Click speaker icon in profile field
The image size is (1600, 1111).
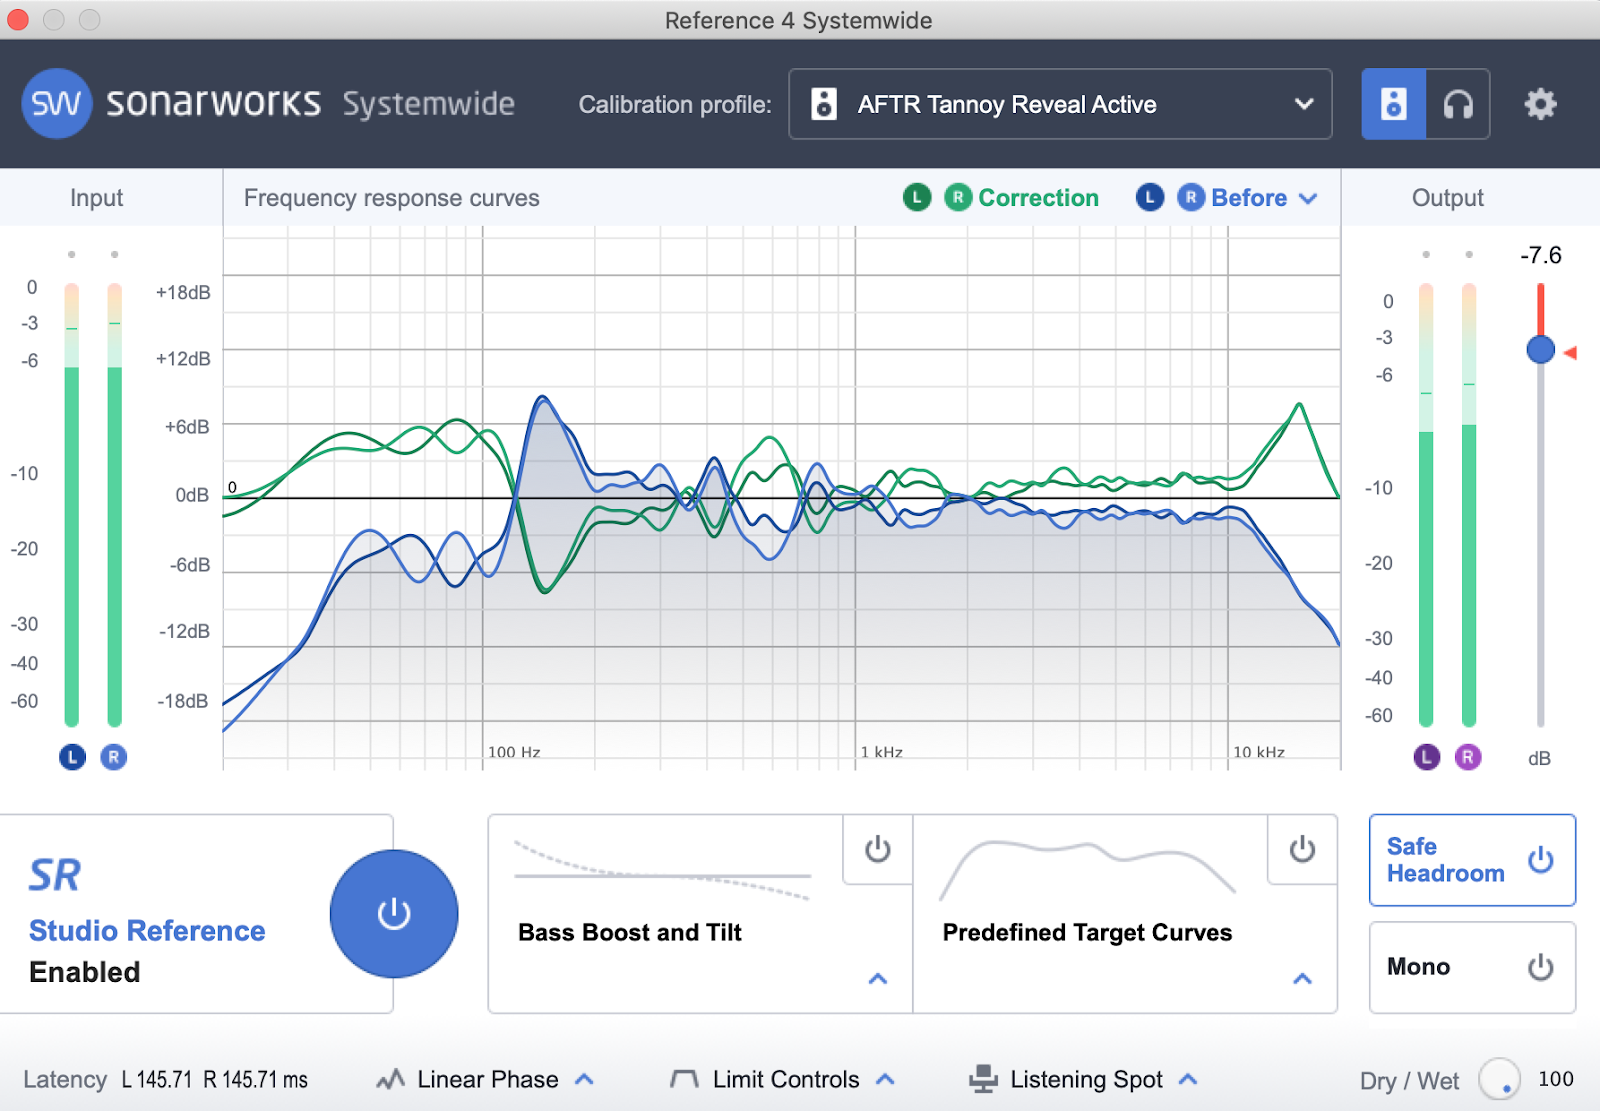coord(824,104)
